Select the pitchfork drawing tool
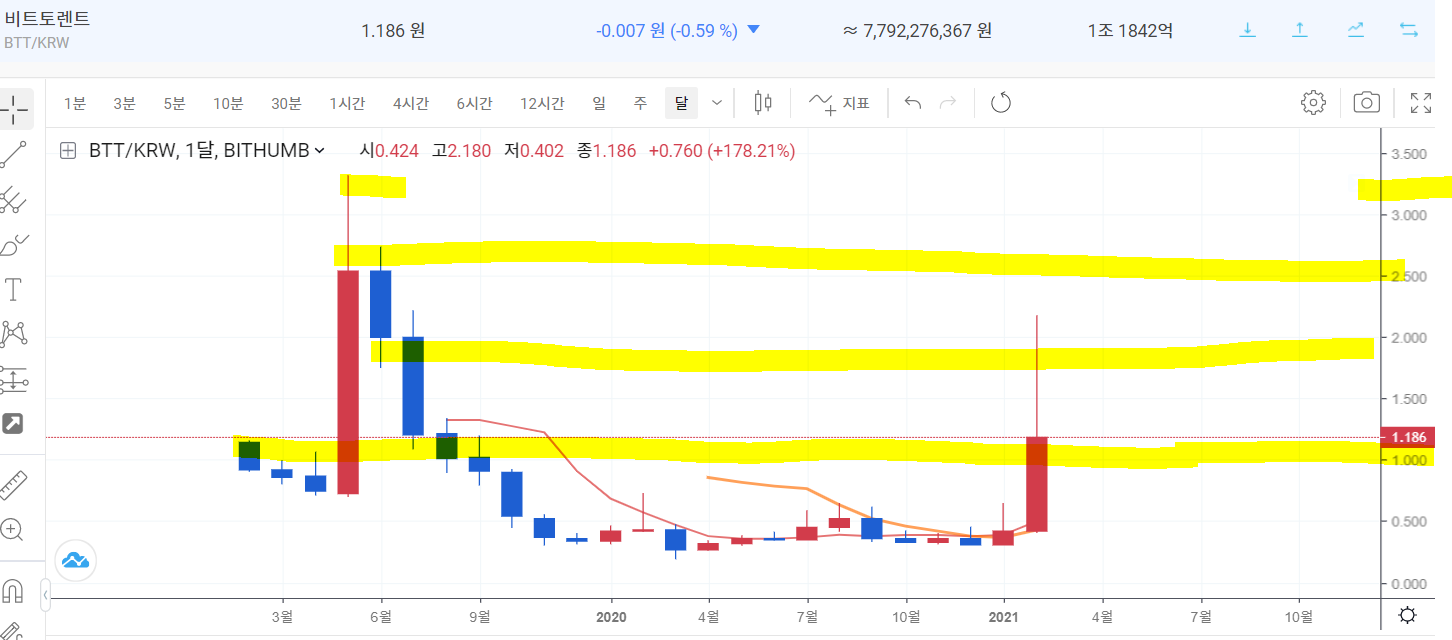 coord(15,199)
